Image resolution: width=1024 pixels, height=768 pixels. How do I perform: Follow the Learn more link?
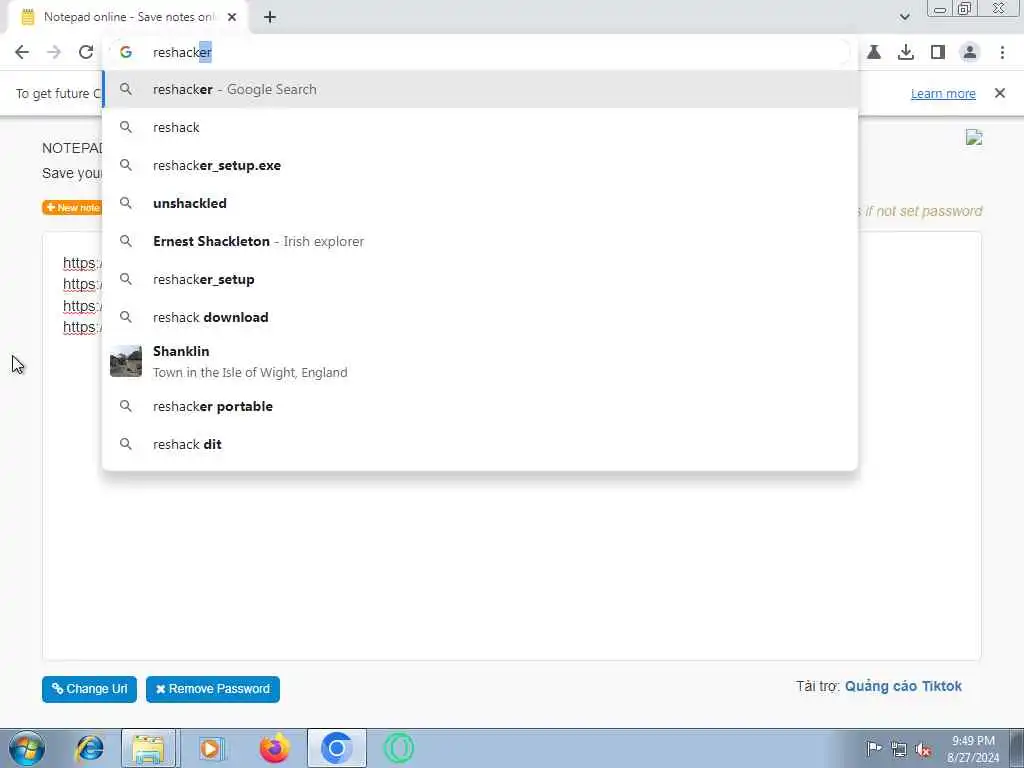click(943, 93)
